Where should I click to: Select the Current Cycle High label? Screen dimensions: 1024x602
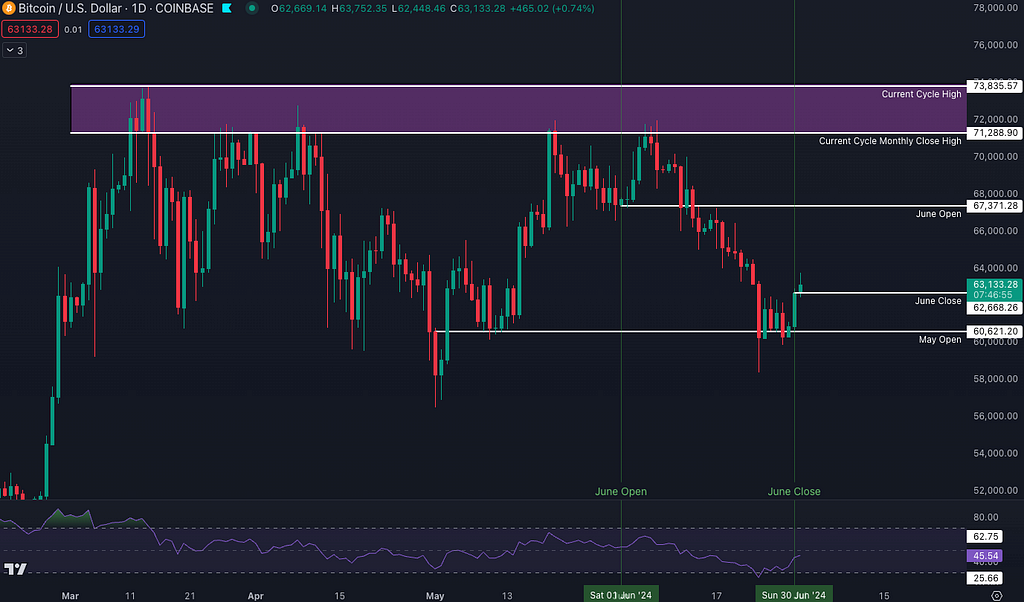pyautogui.click(x=921, y=94)
